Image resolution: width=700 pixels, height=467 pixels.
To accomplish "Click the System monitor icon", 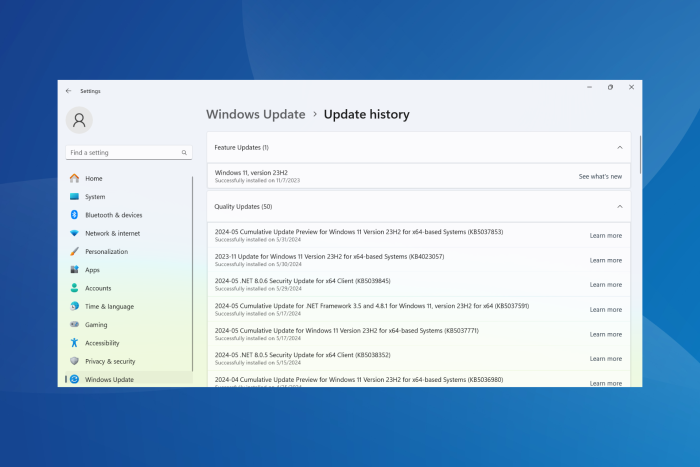I will coord(74,196).
